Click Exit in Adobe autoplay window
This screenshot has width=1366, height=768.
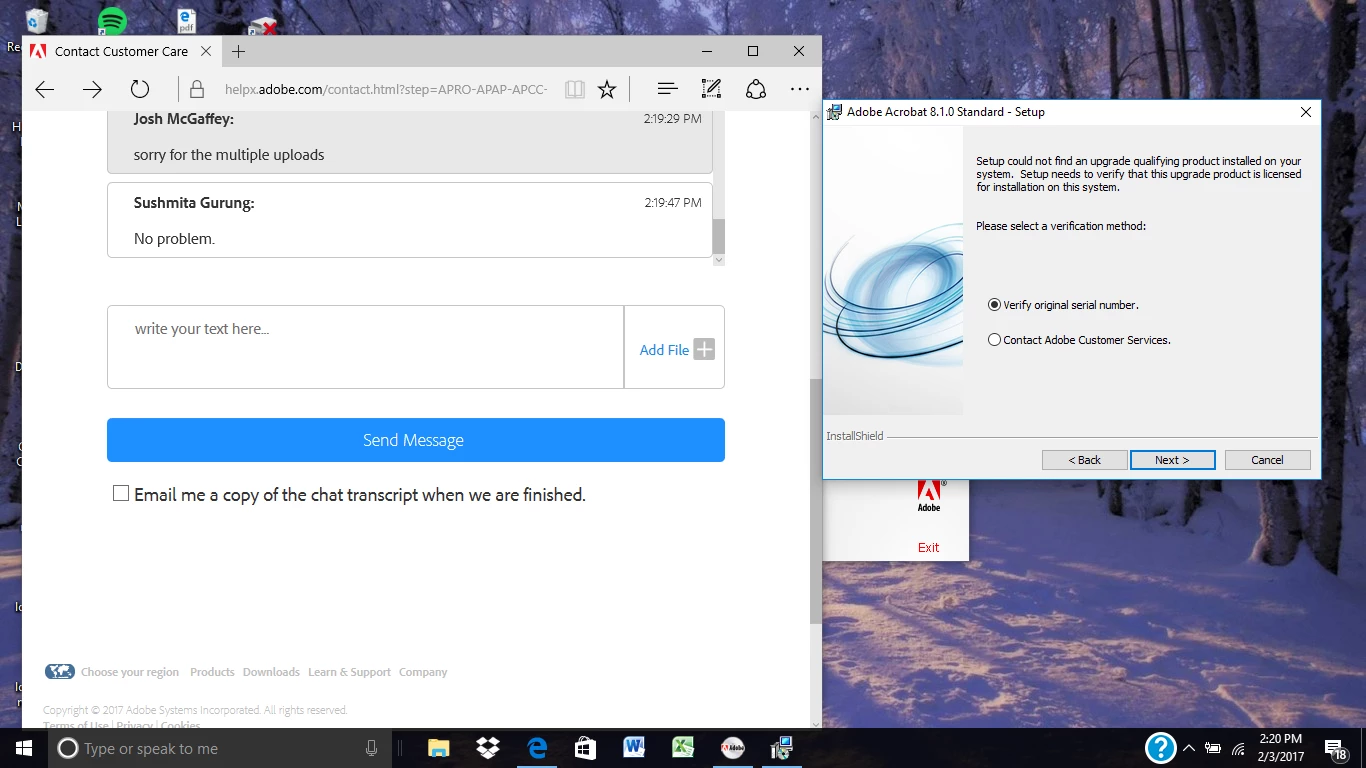tap(928, 547)
